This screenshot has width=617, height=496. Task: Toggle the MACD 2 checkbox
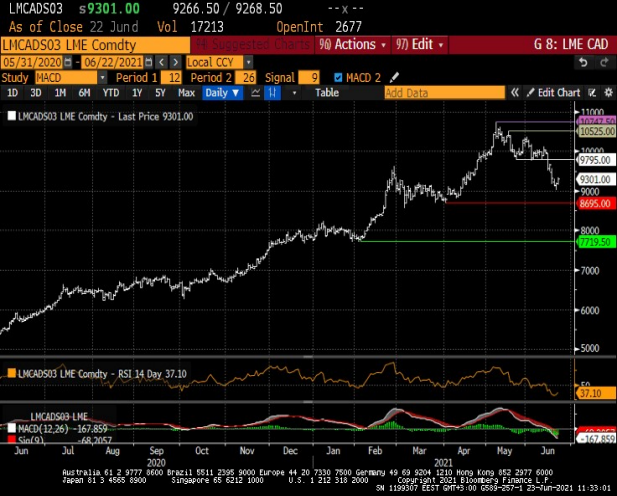[x=338, y=78]
